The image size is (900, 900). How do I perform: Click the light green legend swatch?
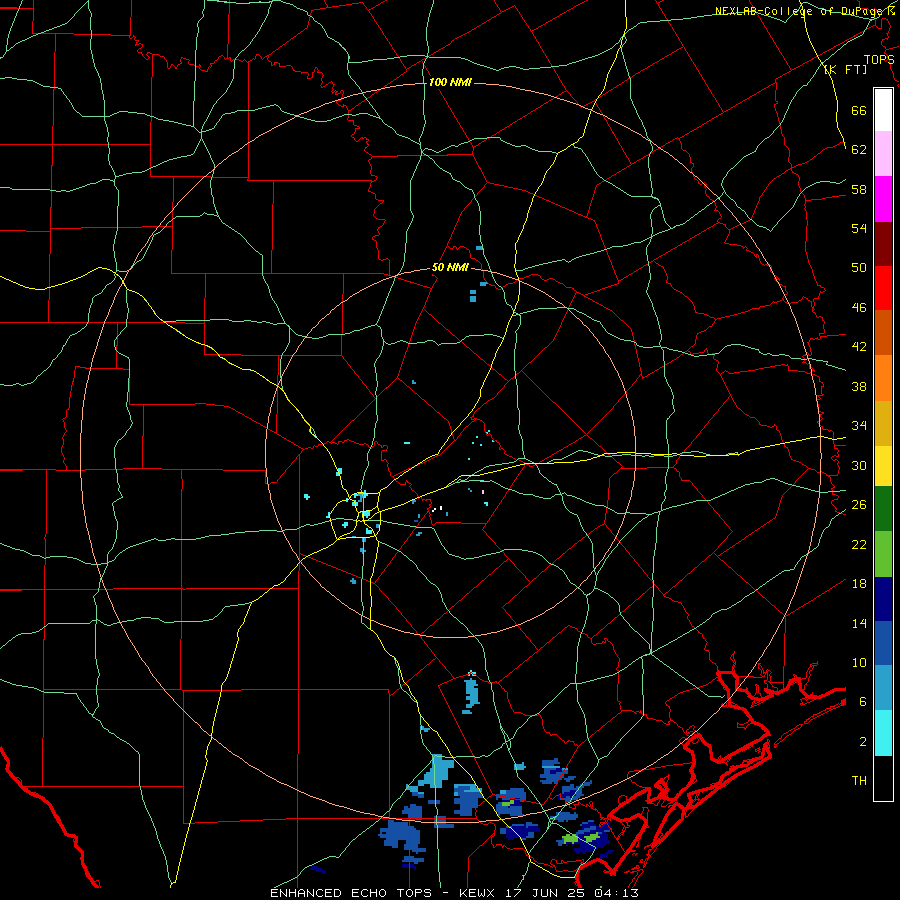click(x=883, y=553)
